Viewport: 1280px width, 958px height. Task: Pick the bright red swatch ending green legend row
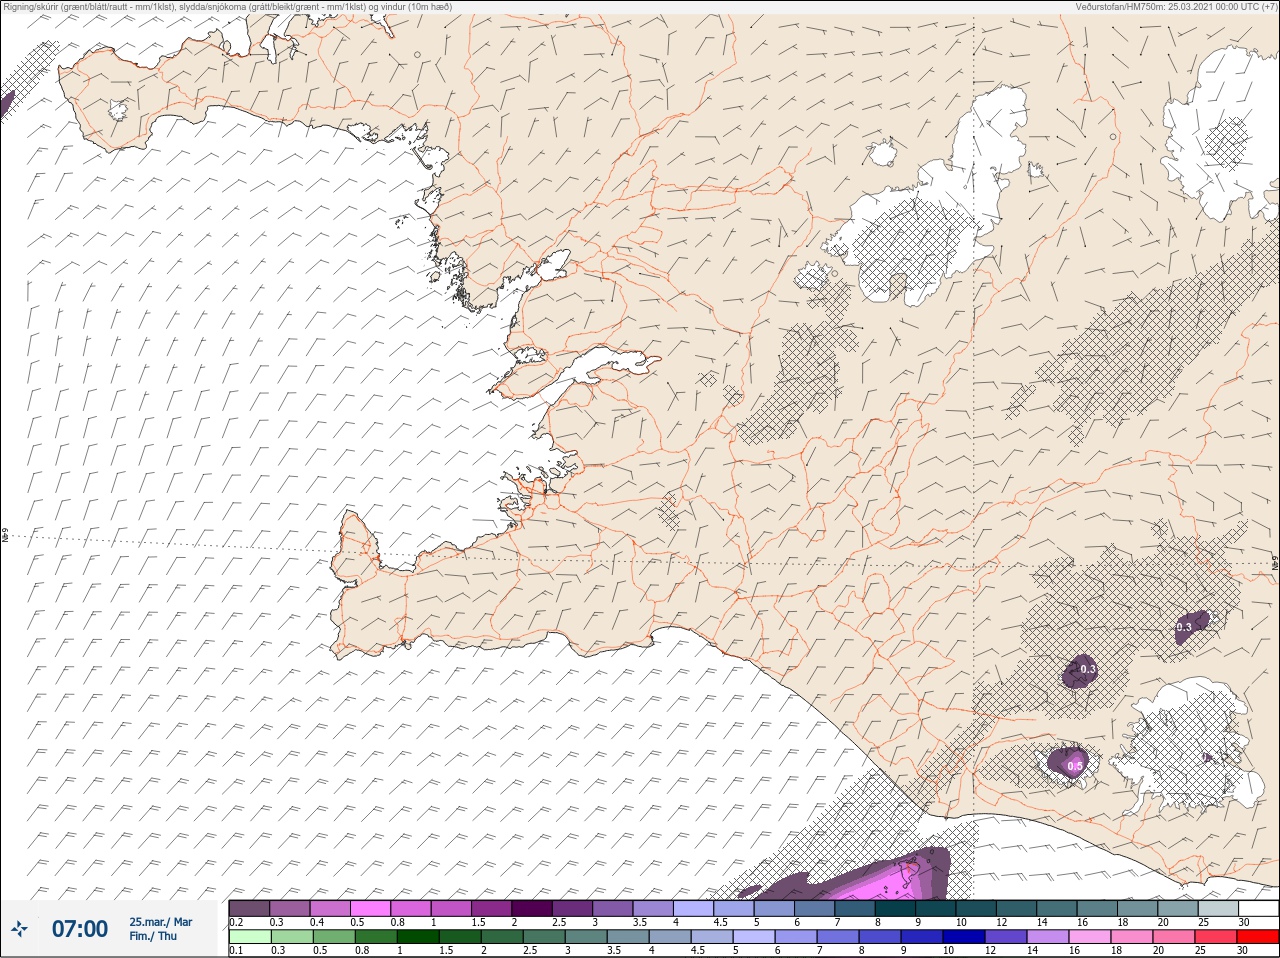coord(1257,937)
